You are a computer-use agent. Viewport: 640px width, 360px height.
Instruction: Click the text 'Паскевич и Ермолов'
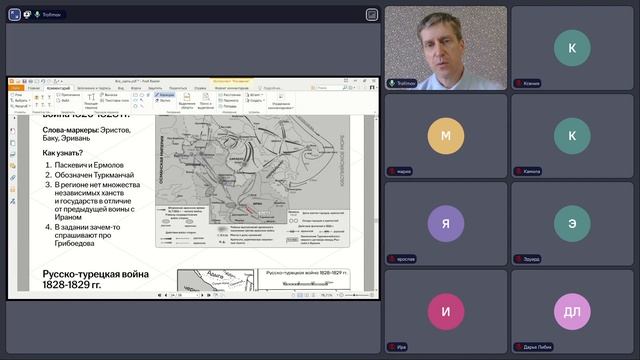point(89,165)
